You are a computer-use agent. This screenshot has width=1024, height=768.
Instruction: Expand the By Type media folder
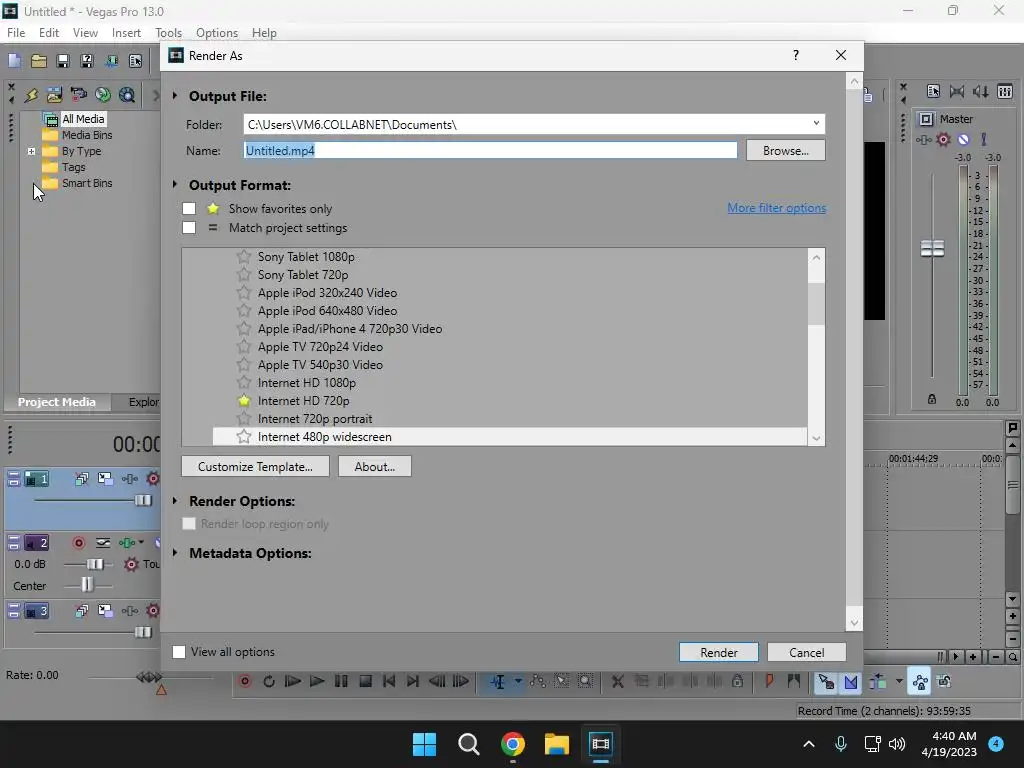point(31,151)
